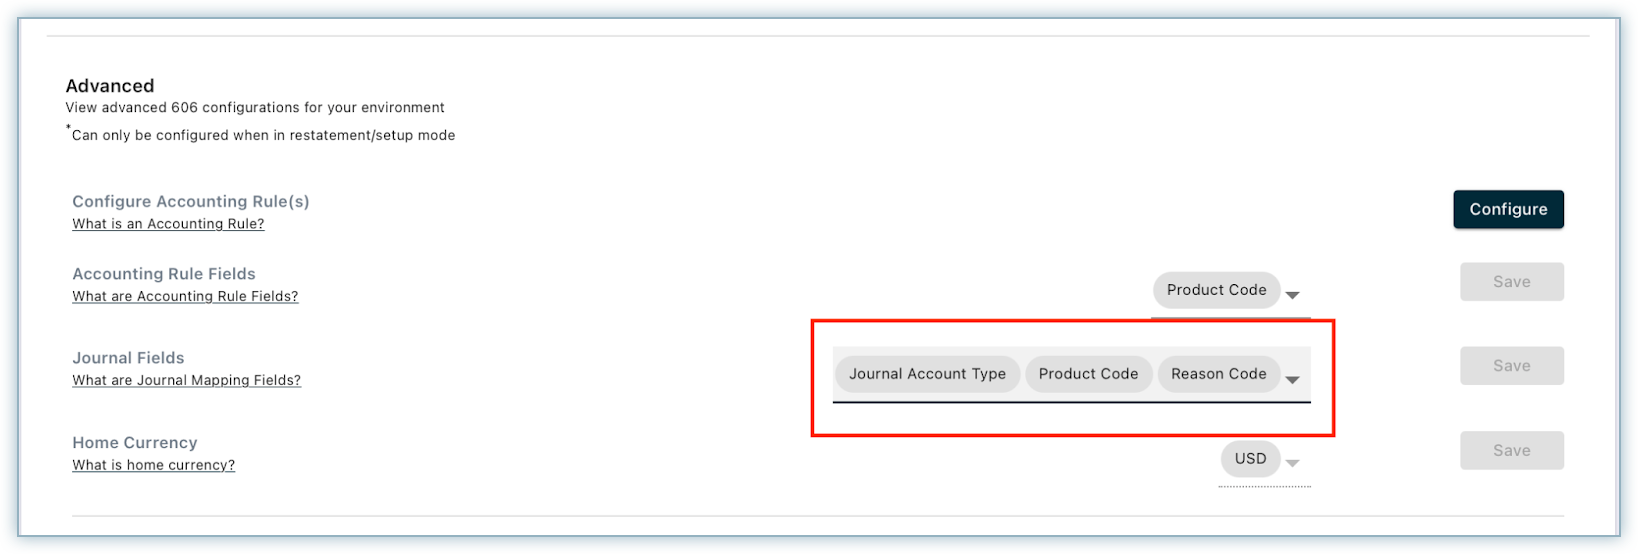This screenshot has height=554, width=1638.
Task: Save the Journal Fields setting
Action: tap(1511, 366)
